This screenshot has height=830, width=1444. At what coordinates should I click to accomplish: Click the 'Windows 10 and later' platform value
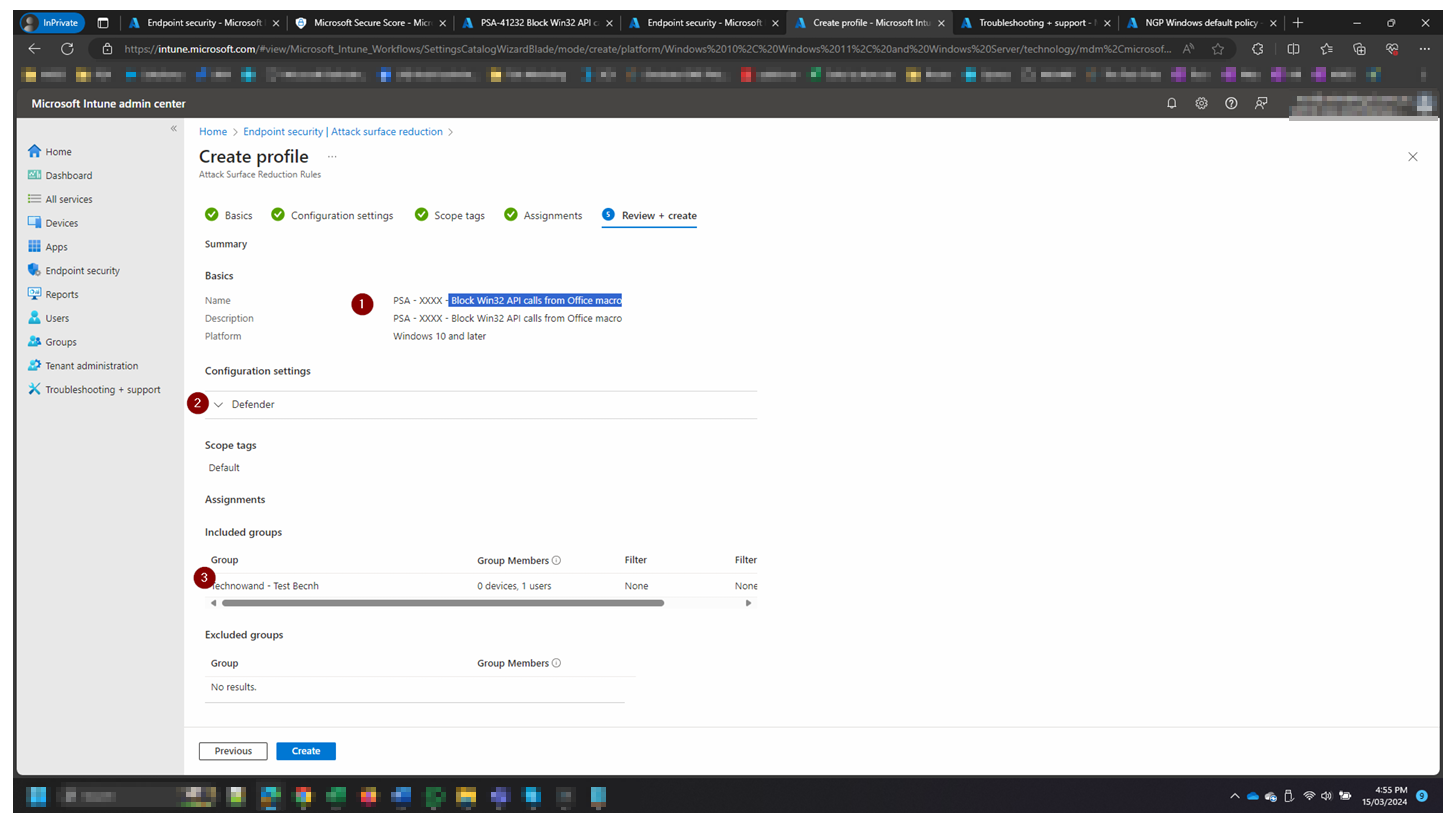pyautogui.click(x=440, y=336)
